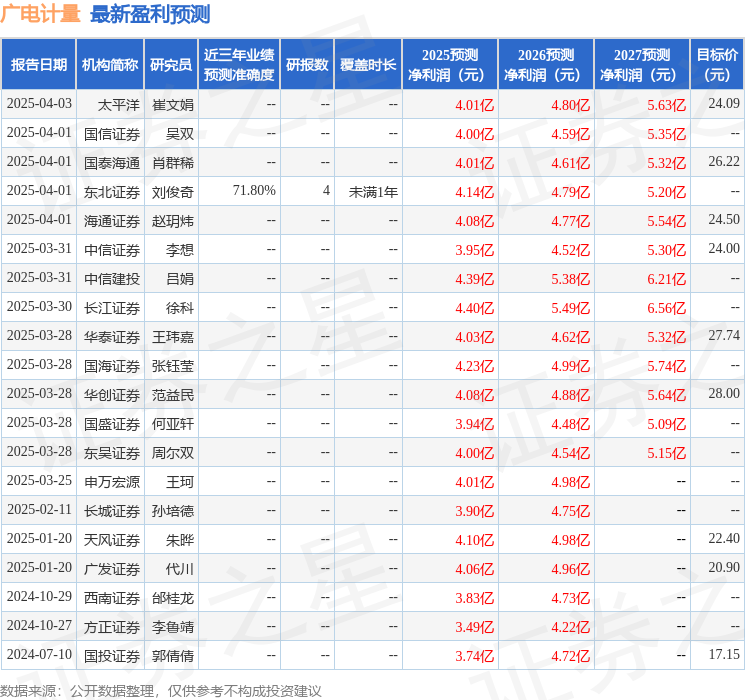The width and height of the screenshot is (745, 700).
Task: Click analyst name 吕娟
Action: pyautogui.click(x=180, y=279)
